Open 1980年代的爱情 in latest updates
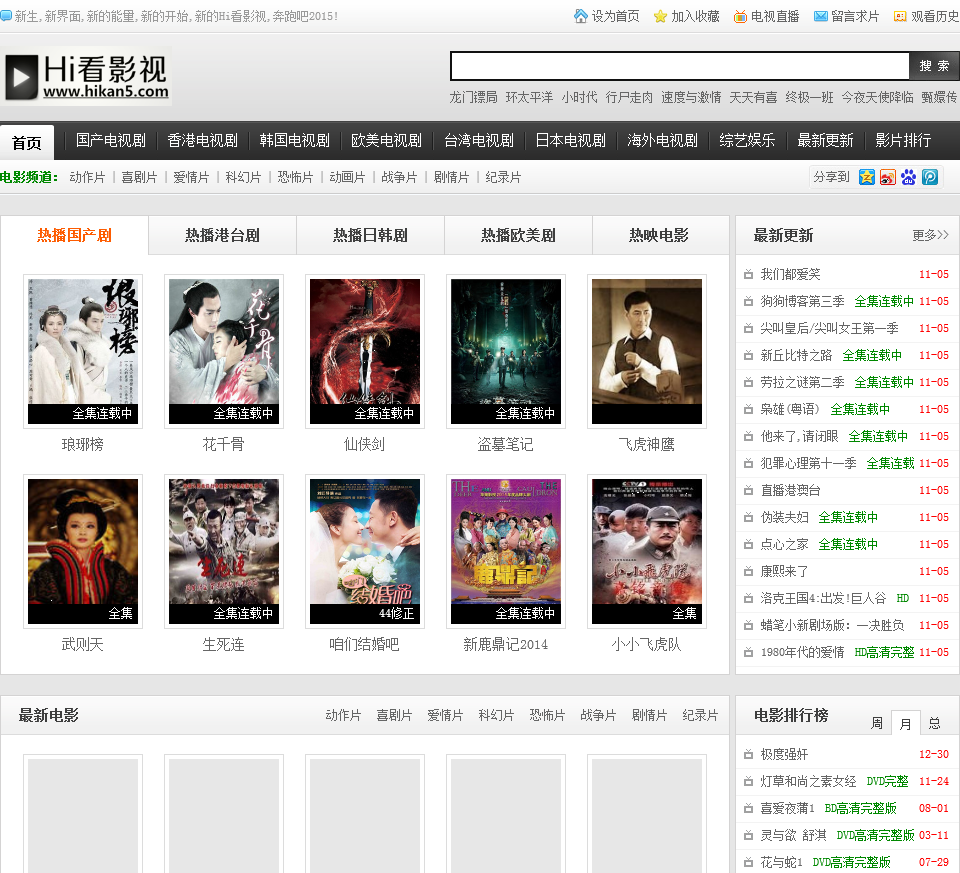 point(802,652)
